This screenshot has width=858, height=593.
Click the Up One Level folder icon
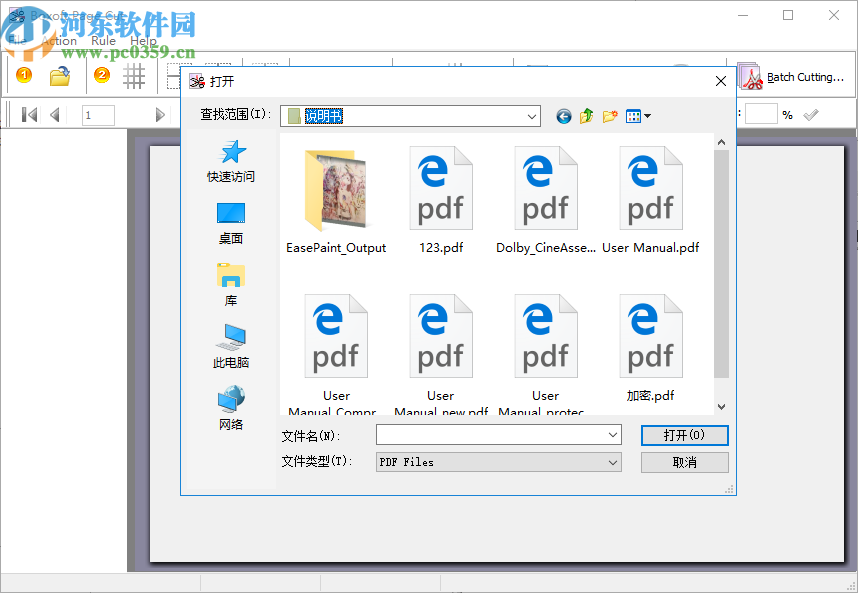[587, 116]
